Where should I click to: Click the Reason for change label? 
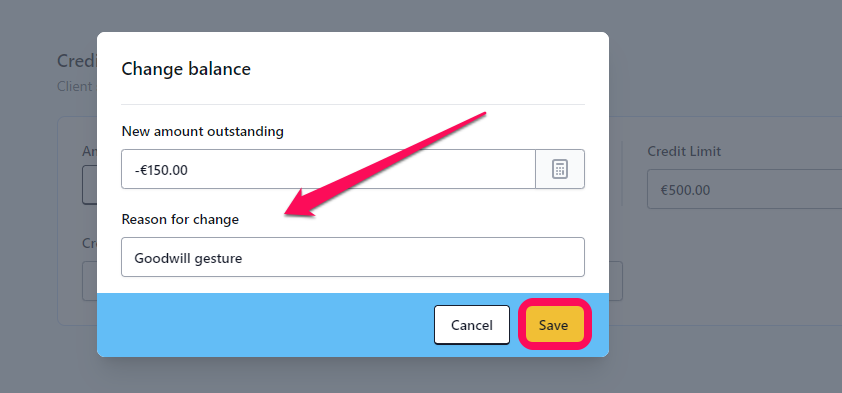[180, 220]
